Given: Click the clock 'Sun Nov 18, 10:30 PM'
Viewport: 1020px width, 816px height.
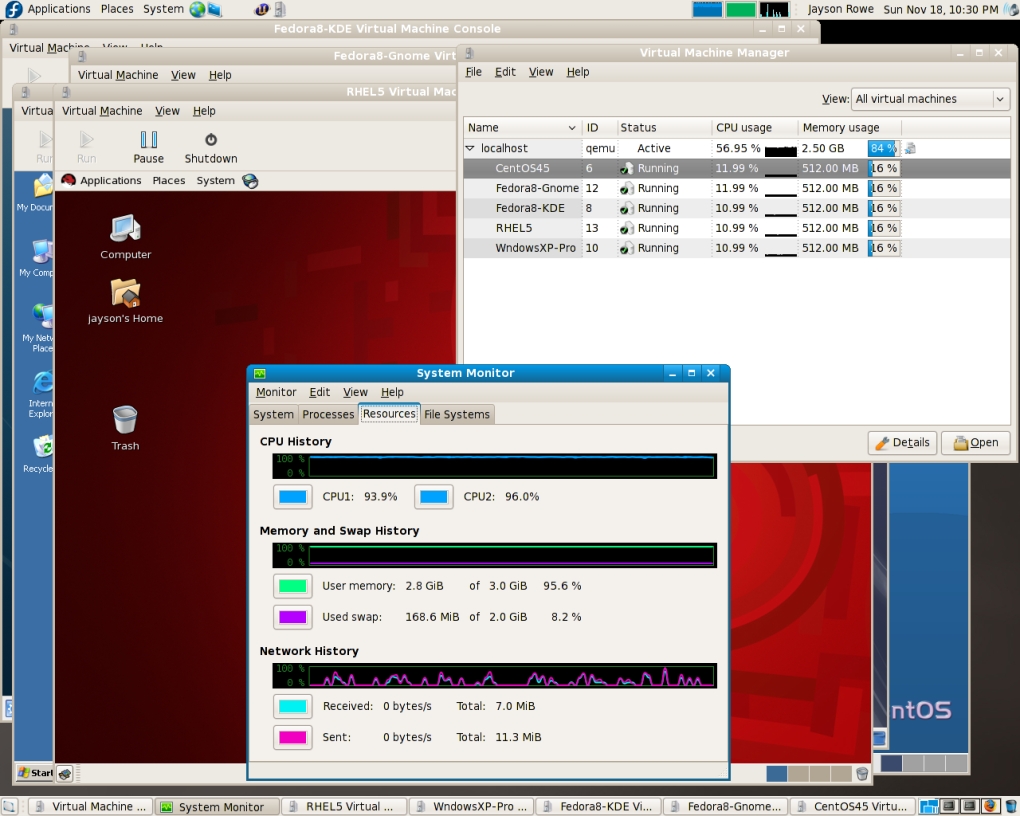Looking at the screenshot, I should click(x=940, y=10).
